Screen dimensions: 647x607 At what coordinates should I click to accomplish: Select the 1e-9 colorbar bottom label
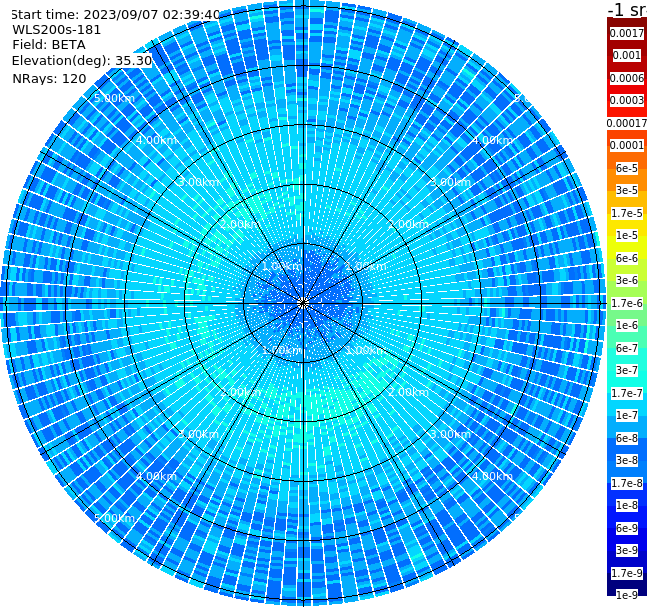pos(627,595)
